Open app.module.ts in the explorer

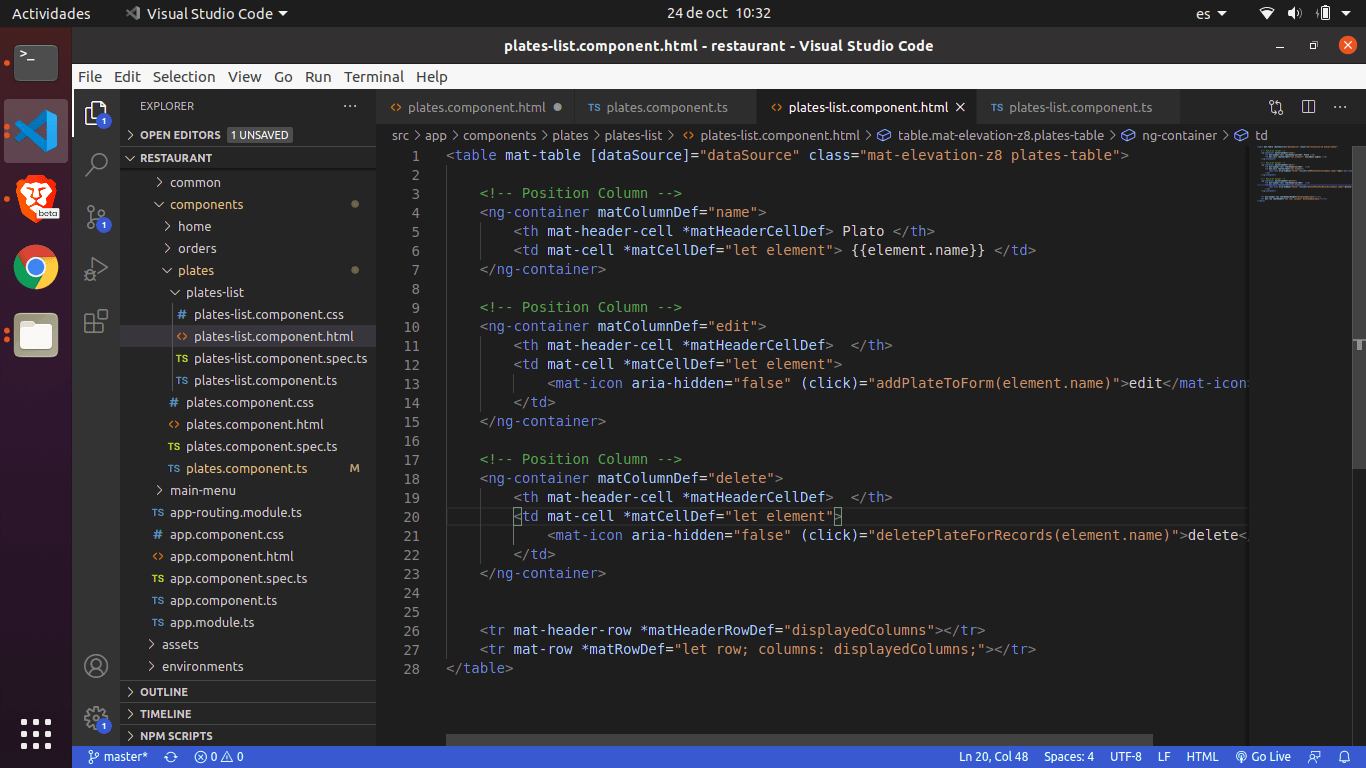(211, 622)
